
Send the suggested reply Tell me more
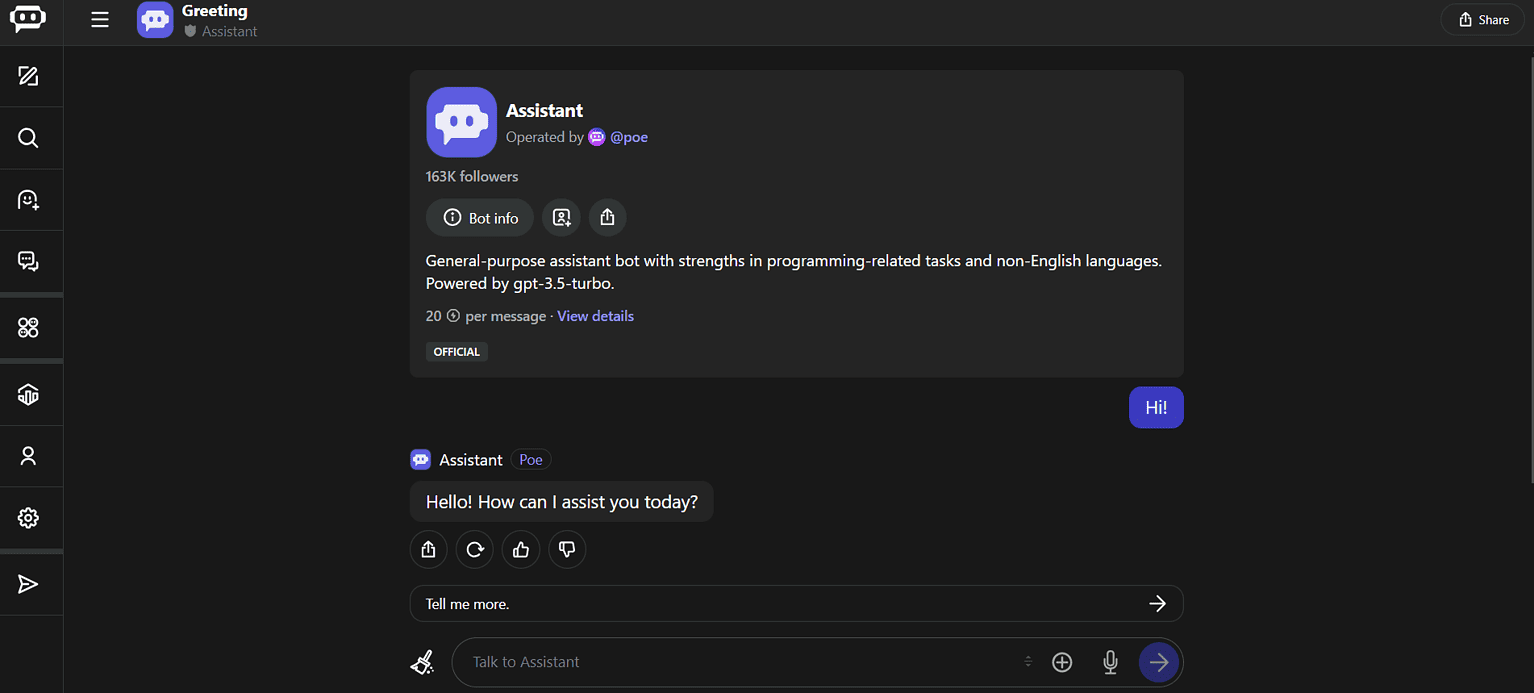click(x=797, y=603)
